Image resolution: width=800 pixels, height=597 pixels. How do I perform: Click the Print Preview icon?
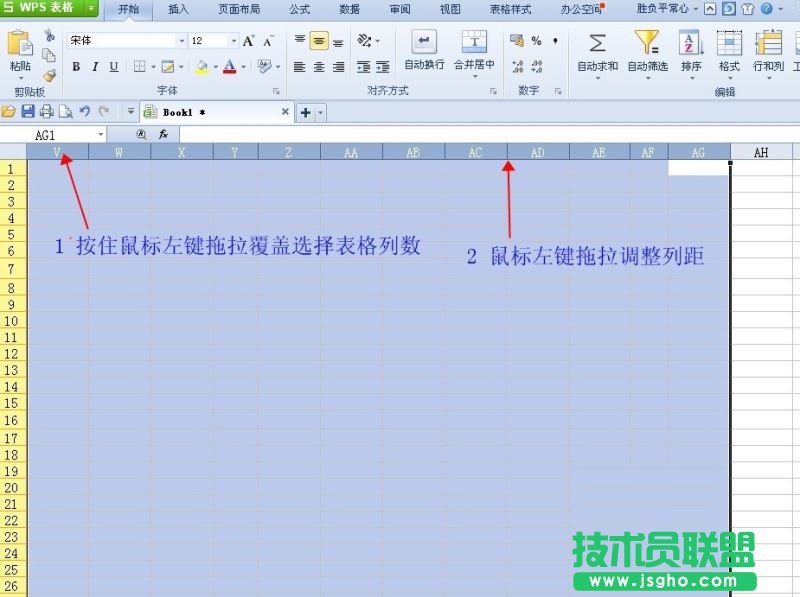pyautogui.click(x=66, y=111)
